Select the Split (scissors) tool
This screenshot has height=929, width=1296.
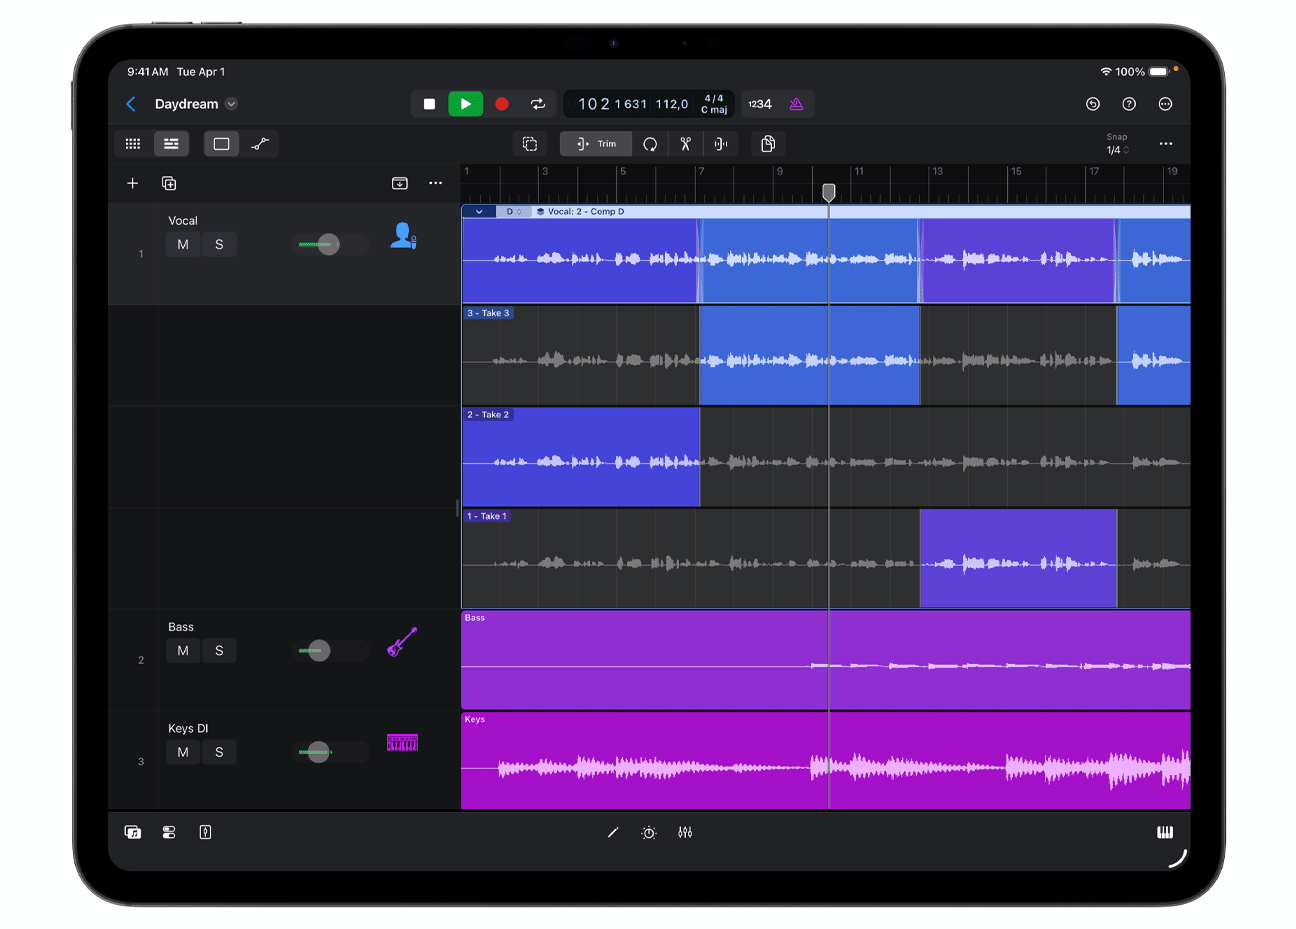[684, 144]
